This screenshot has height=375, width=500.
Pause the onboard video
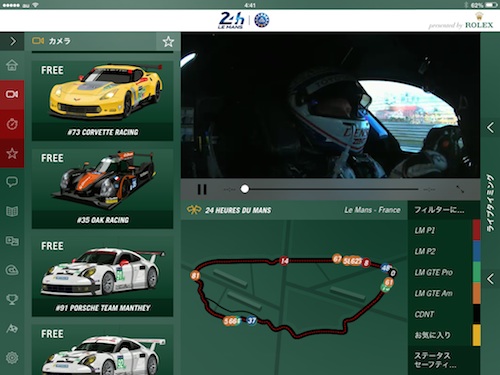[x=202, y=189]
